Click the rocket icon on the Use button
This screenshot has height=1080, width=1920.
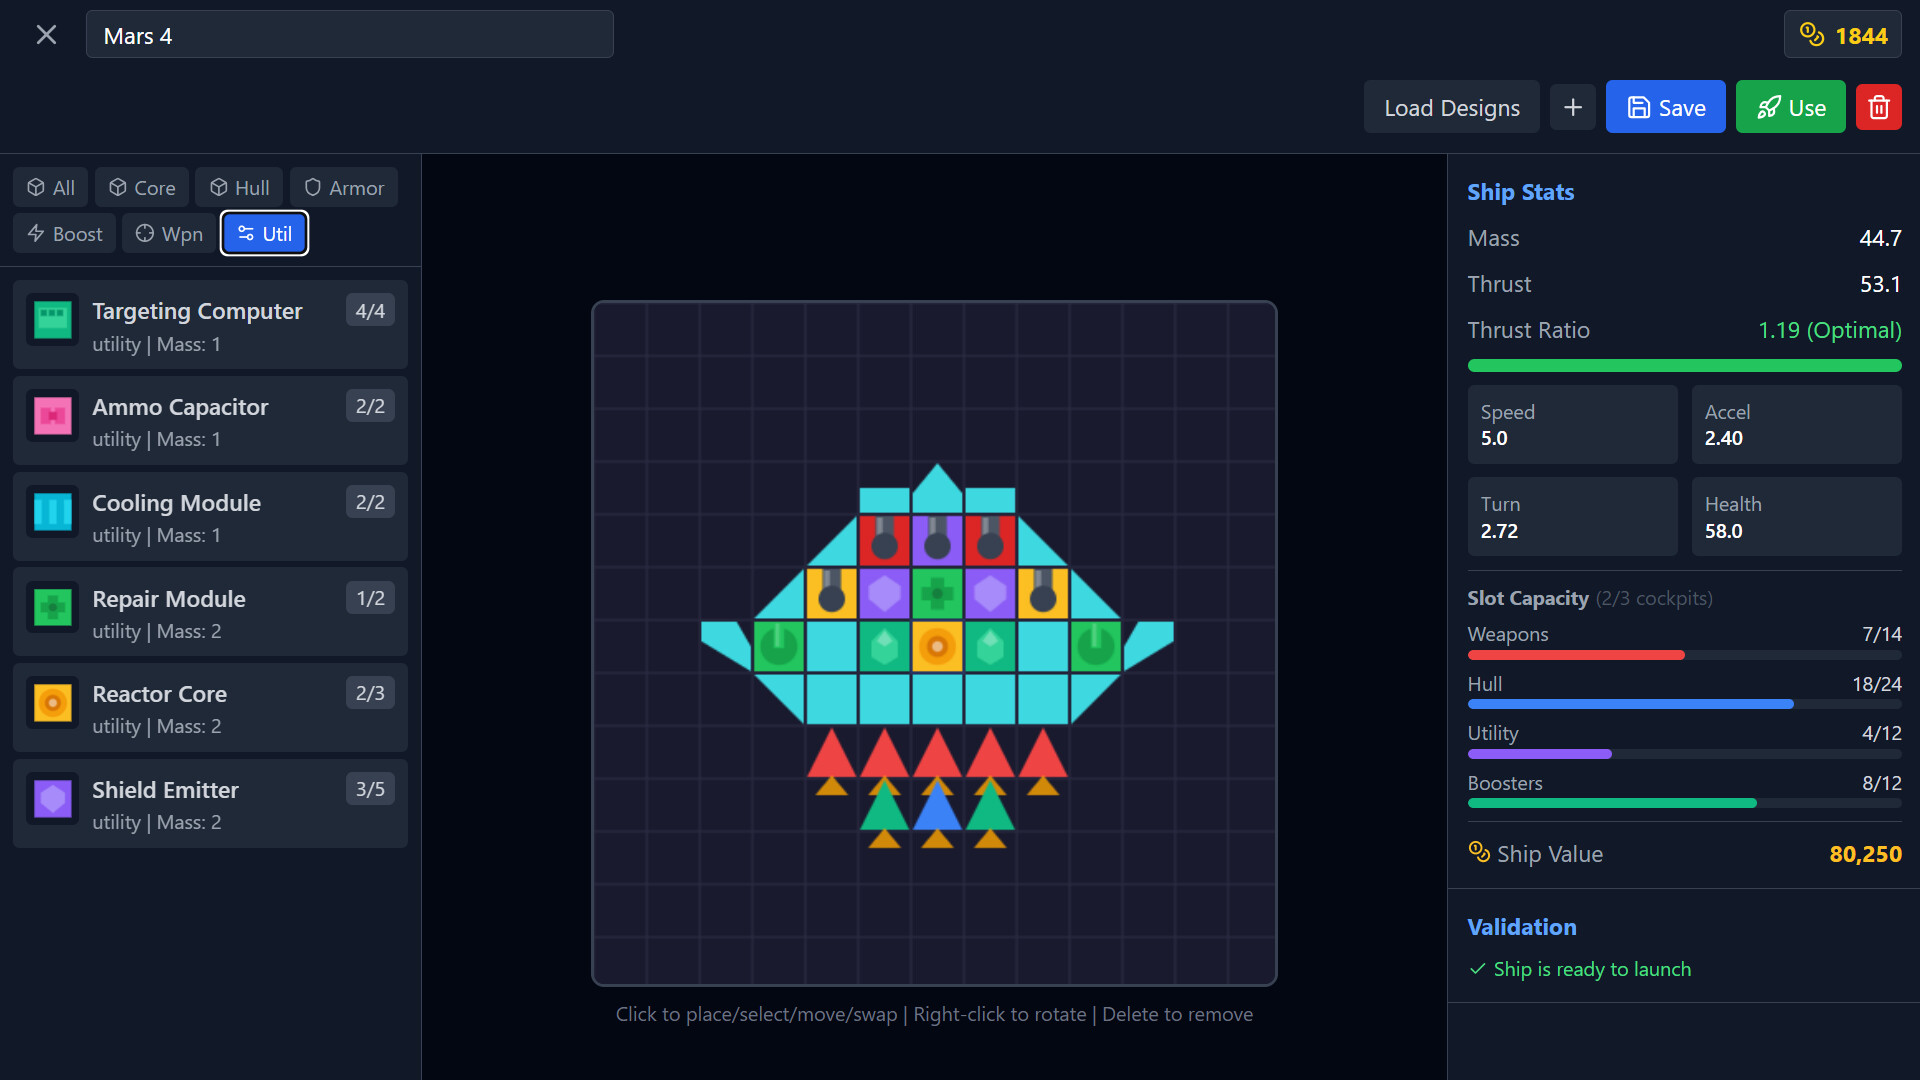[1771, 107]
